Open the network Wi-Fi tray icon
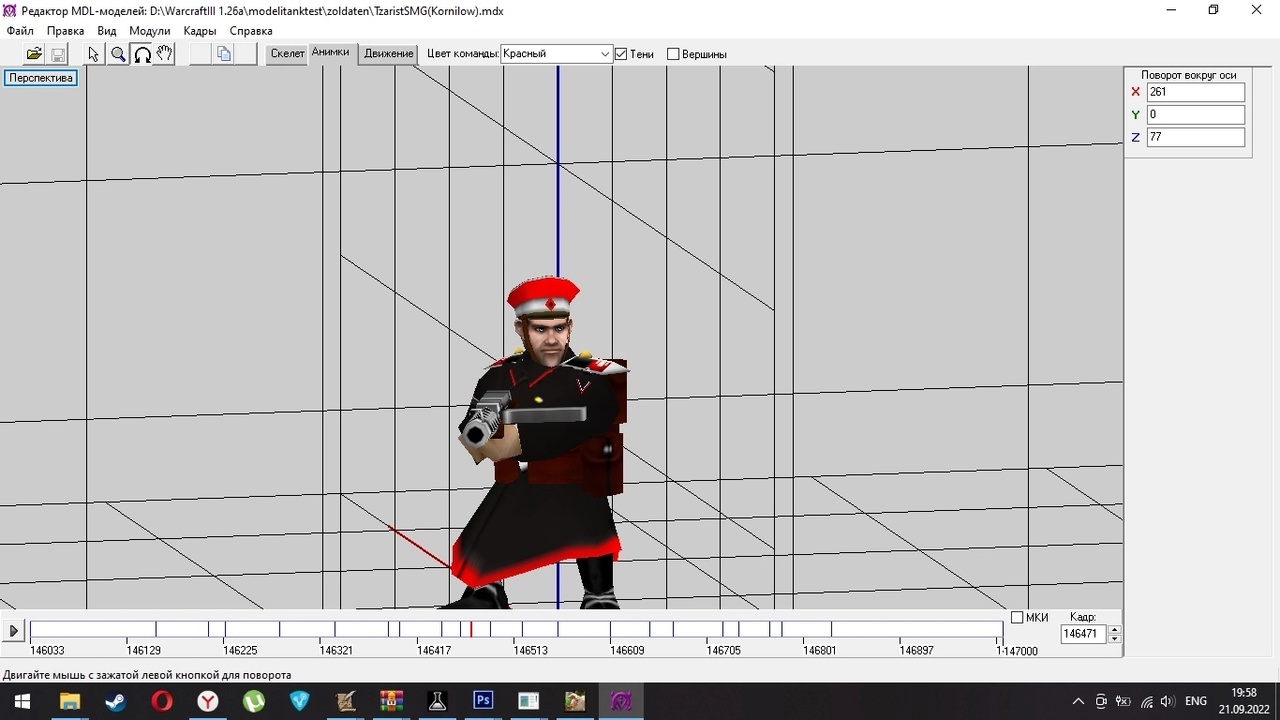This screenshot has height=720, width=1280. 1146,702
